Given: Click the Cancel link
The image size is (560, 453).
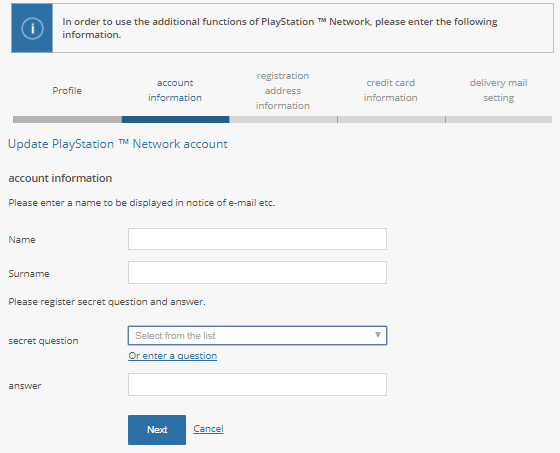Looking at the screenshot, I should [x=208, y=429].
